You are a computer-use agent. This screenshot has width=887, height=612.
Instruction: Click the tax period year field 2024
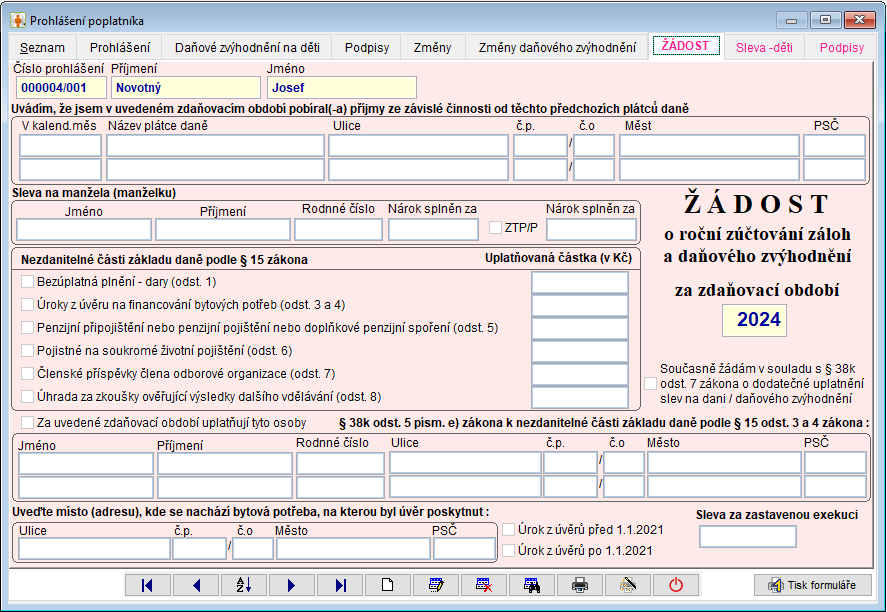(754, 320)
